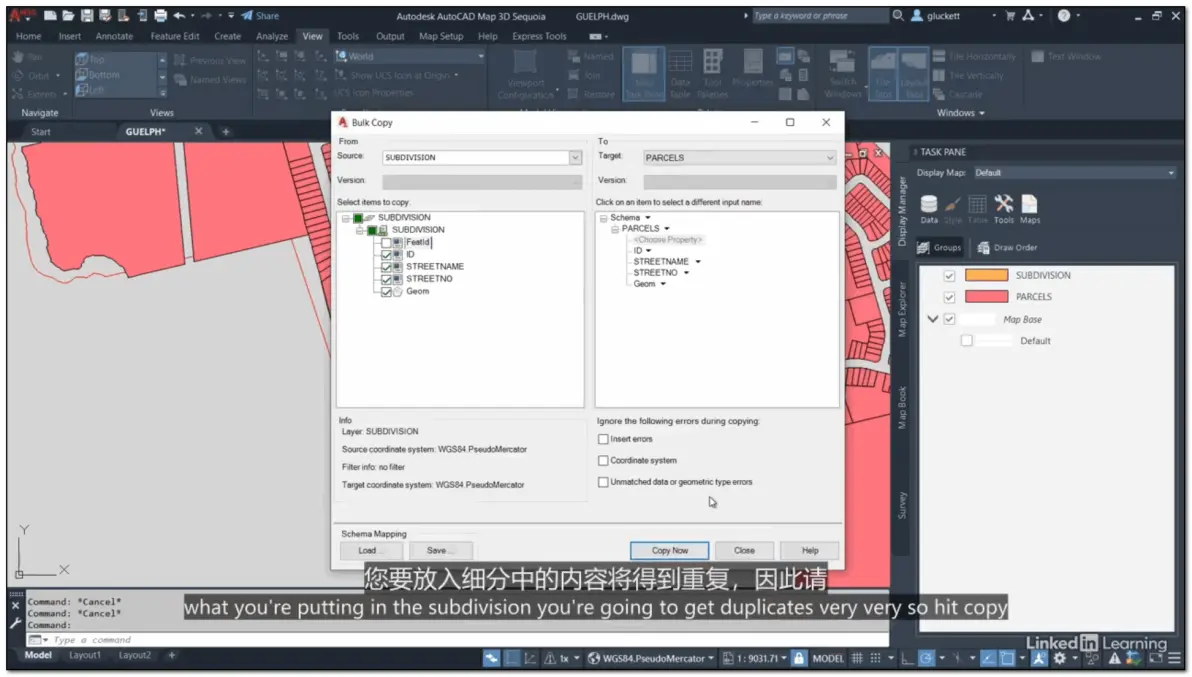Viewport: 1192px width, 677px height.
Task: Open the Tools icon in Task Pane
Action: (x=1003, y=209)
